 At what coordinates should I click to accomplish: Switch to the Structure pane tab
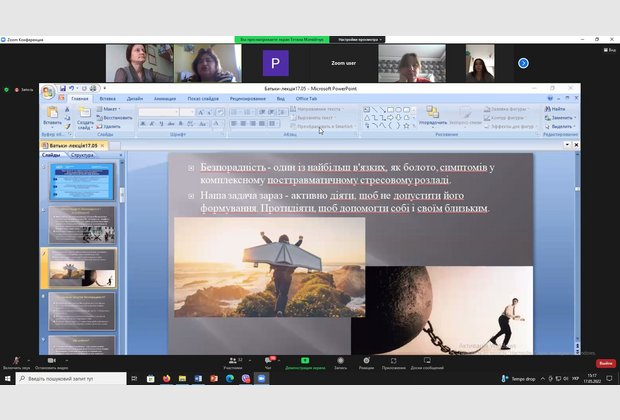[83, 155]
